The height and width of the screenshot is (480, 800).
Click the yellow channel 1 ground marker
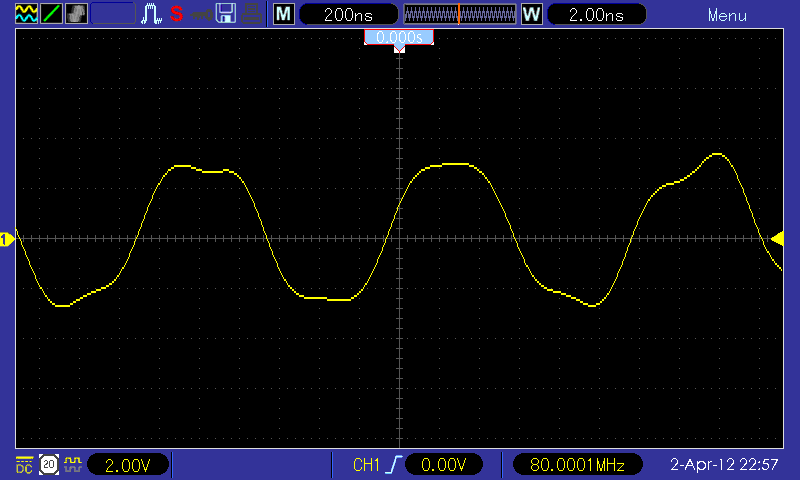7,239
